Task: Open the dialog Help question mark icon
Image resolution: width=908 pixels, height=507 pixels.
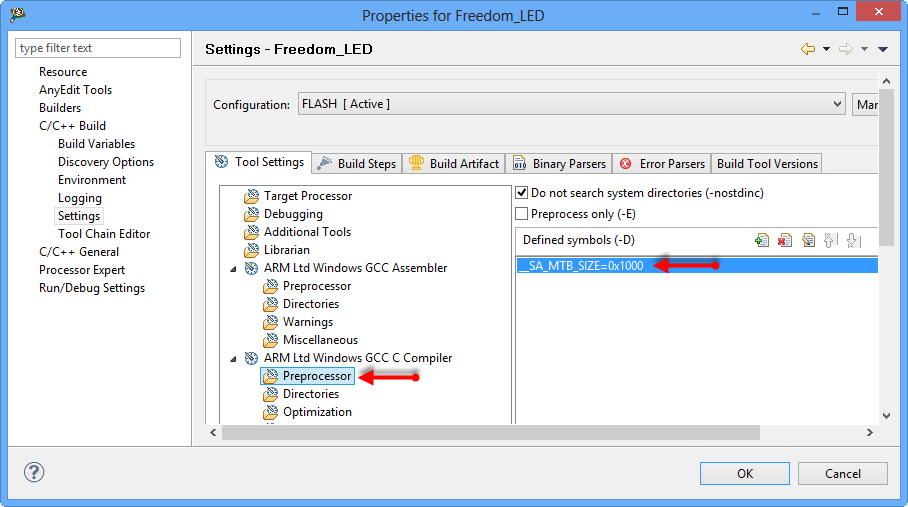Action: pyautogui.click(x=34, y=473)
